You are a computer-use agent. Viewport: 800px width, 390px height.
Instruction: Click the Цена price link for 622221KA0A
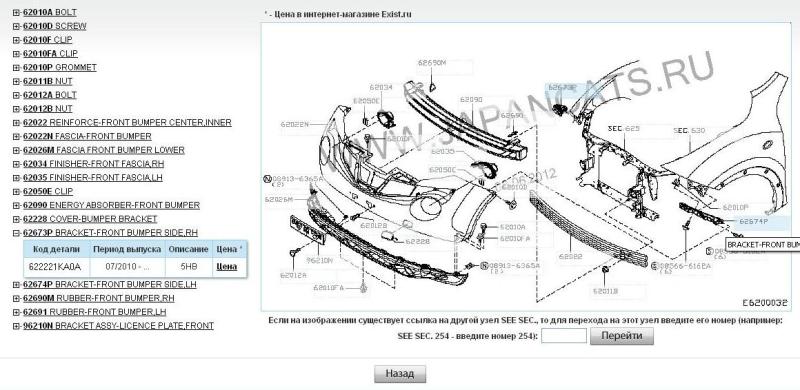227,266
